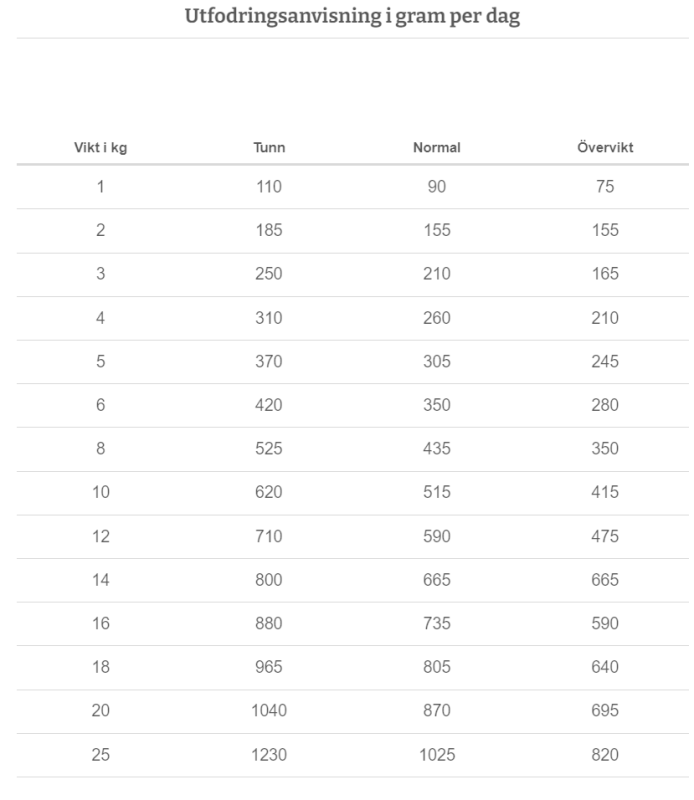Select the "Tunn" column header
The image size is (694, 800).
[x=269, y=148]
